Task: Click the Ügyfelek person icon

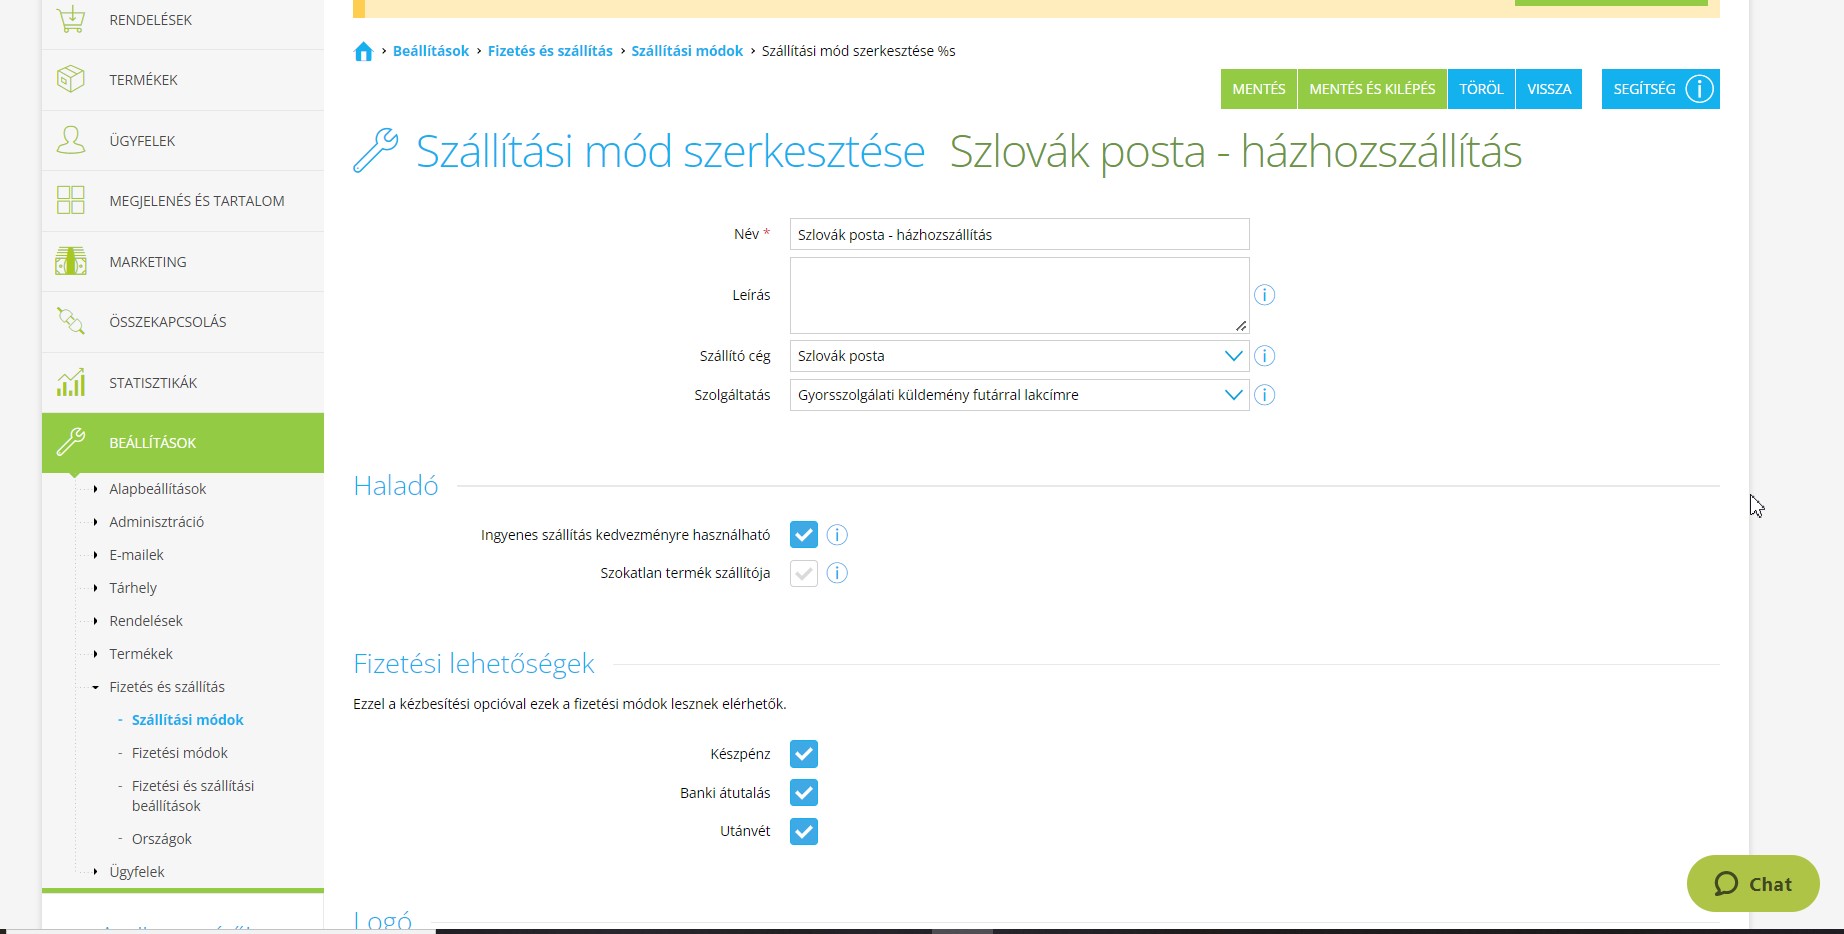Action: pyautogui.click(x=71, y=140)
